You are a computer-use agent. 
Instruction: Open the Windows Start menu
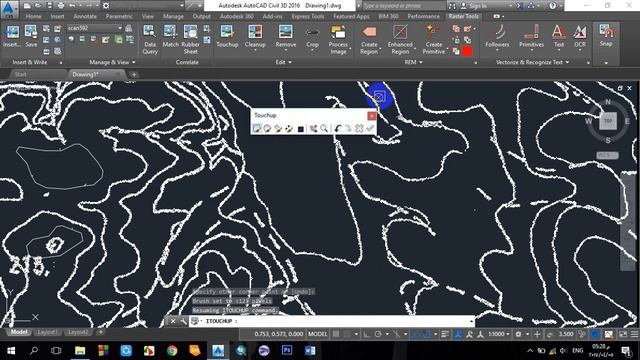[x=11, y=350]
